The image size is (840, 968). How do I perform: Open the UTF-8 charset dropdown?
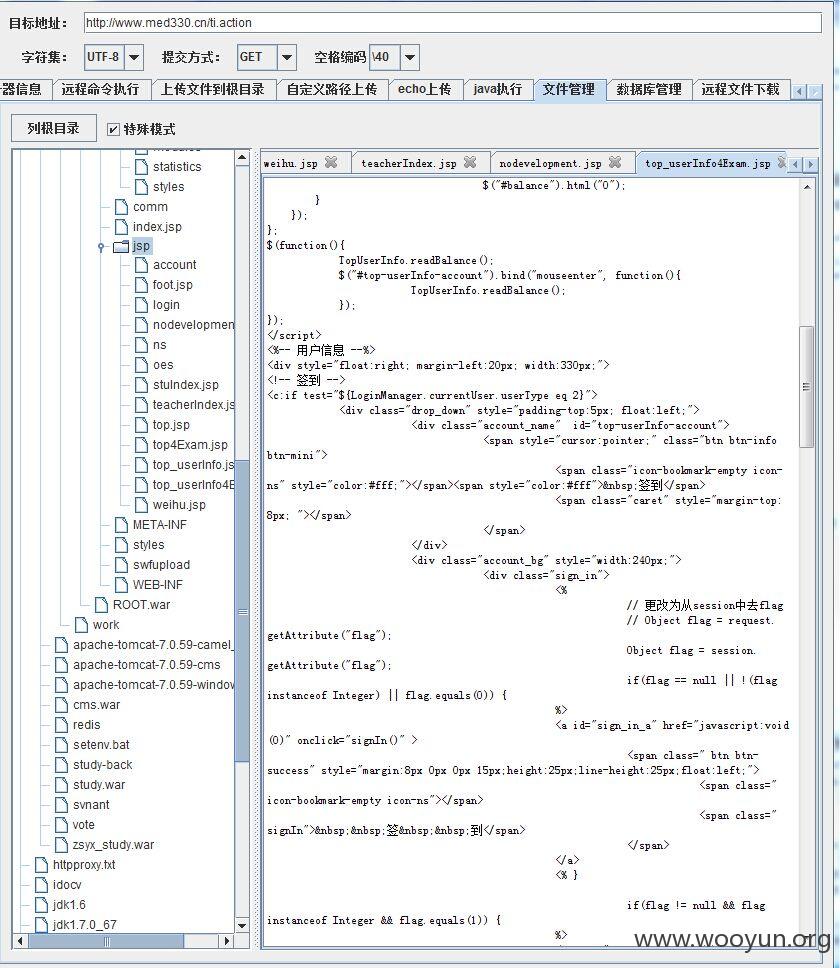pyautogui.click(x=134, y=57)
